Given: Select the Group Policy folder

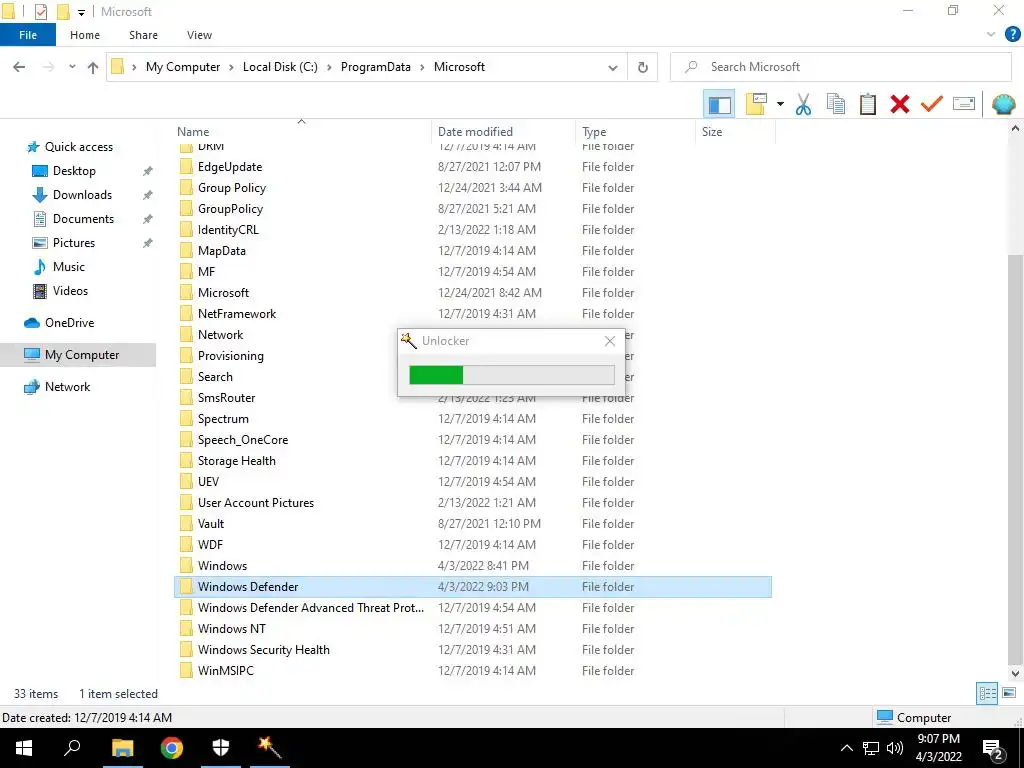Looking at the screenshot, I should click(232, 188).
